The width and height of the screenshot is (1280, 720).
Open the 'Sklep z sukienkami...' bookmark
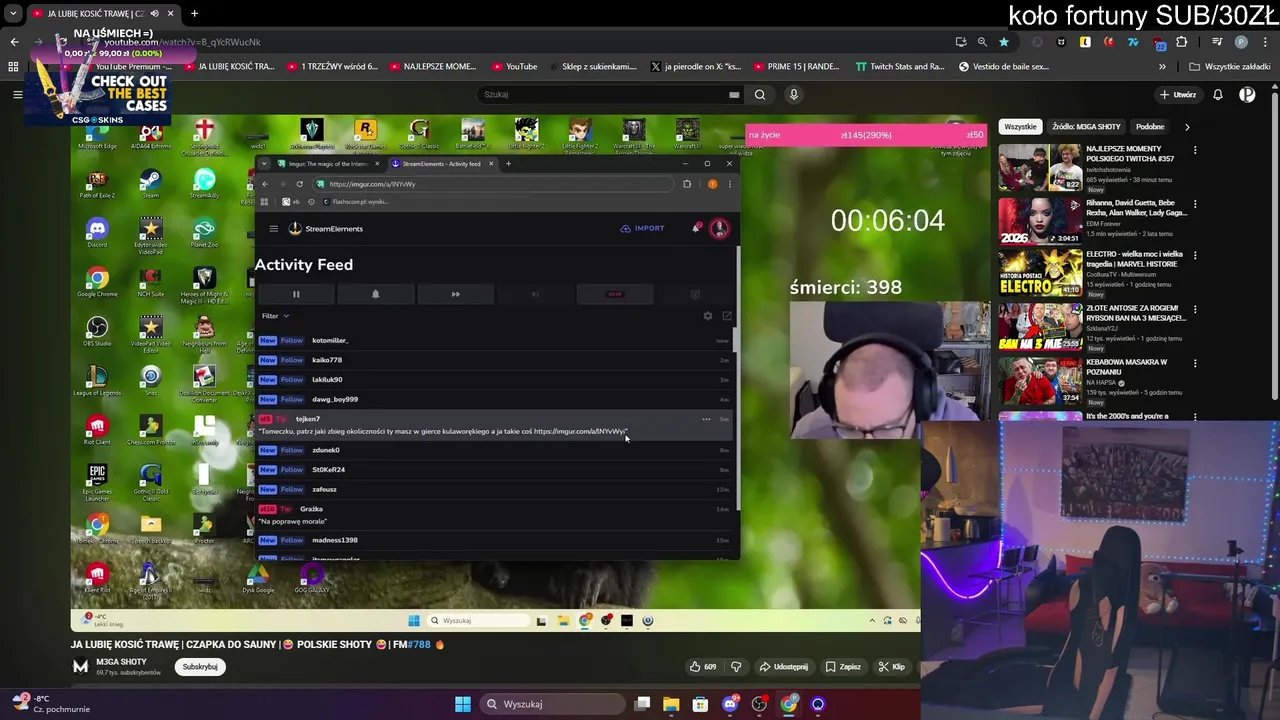[x=592, y=67]
